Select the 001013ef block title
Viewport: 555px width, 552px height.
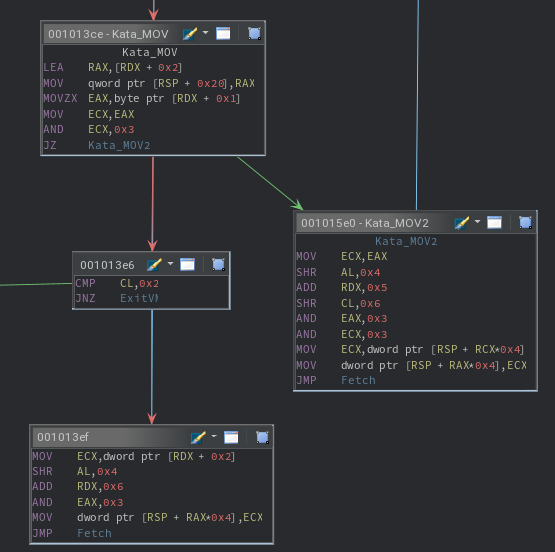coord(63,437)
